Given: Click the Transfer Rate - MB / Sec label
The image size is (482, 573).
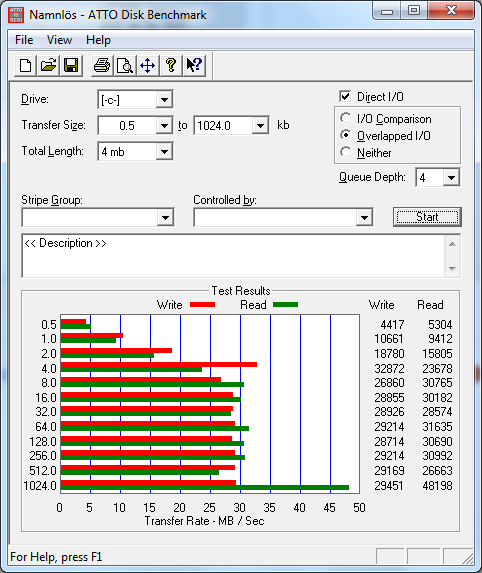Looking at the screenshot, I should pyautogui.click(x=204, y=521).
